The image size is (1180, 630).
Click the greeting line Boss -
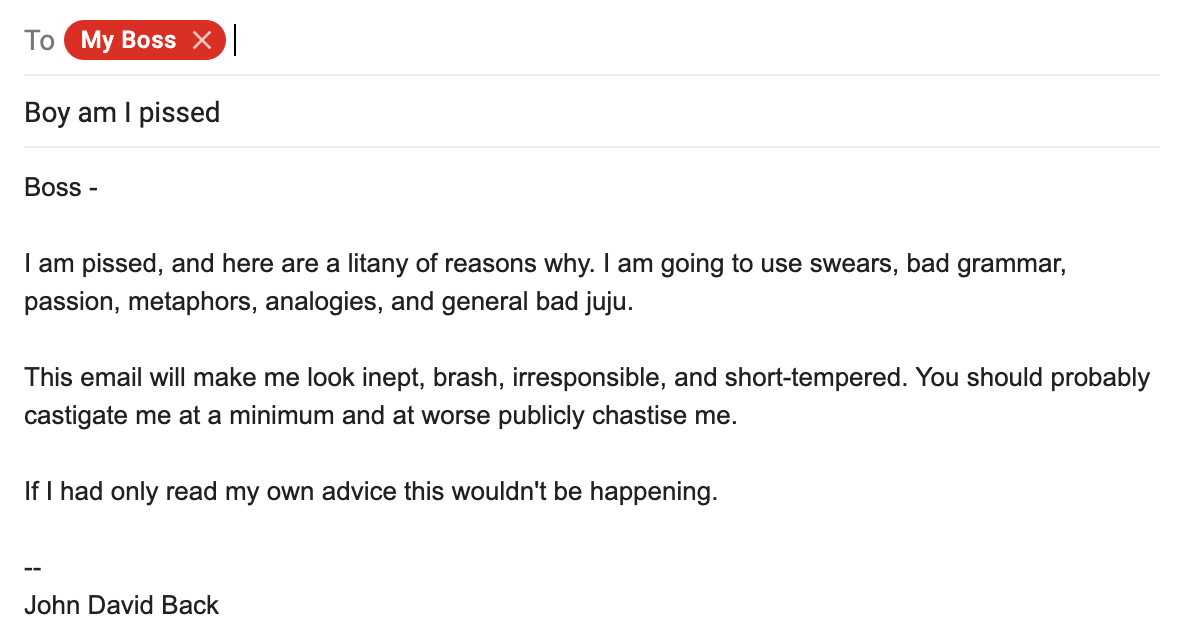pos(60,187)
